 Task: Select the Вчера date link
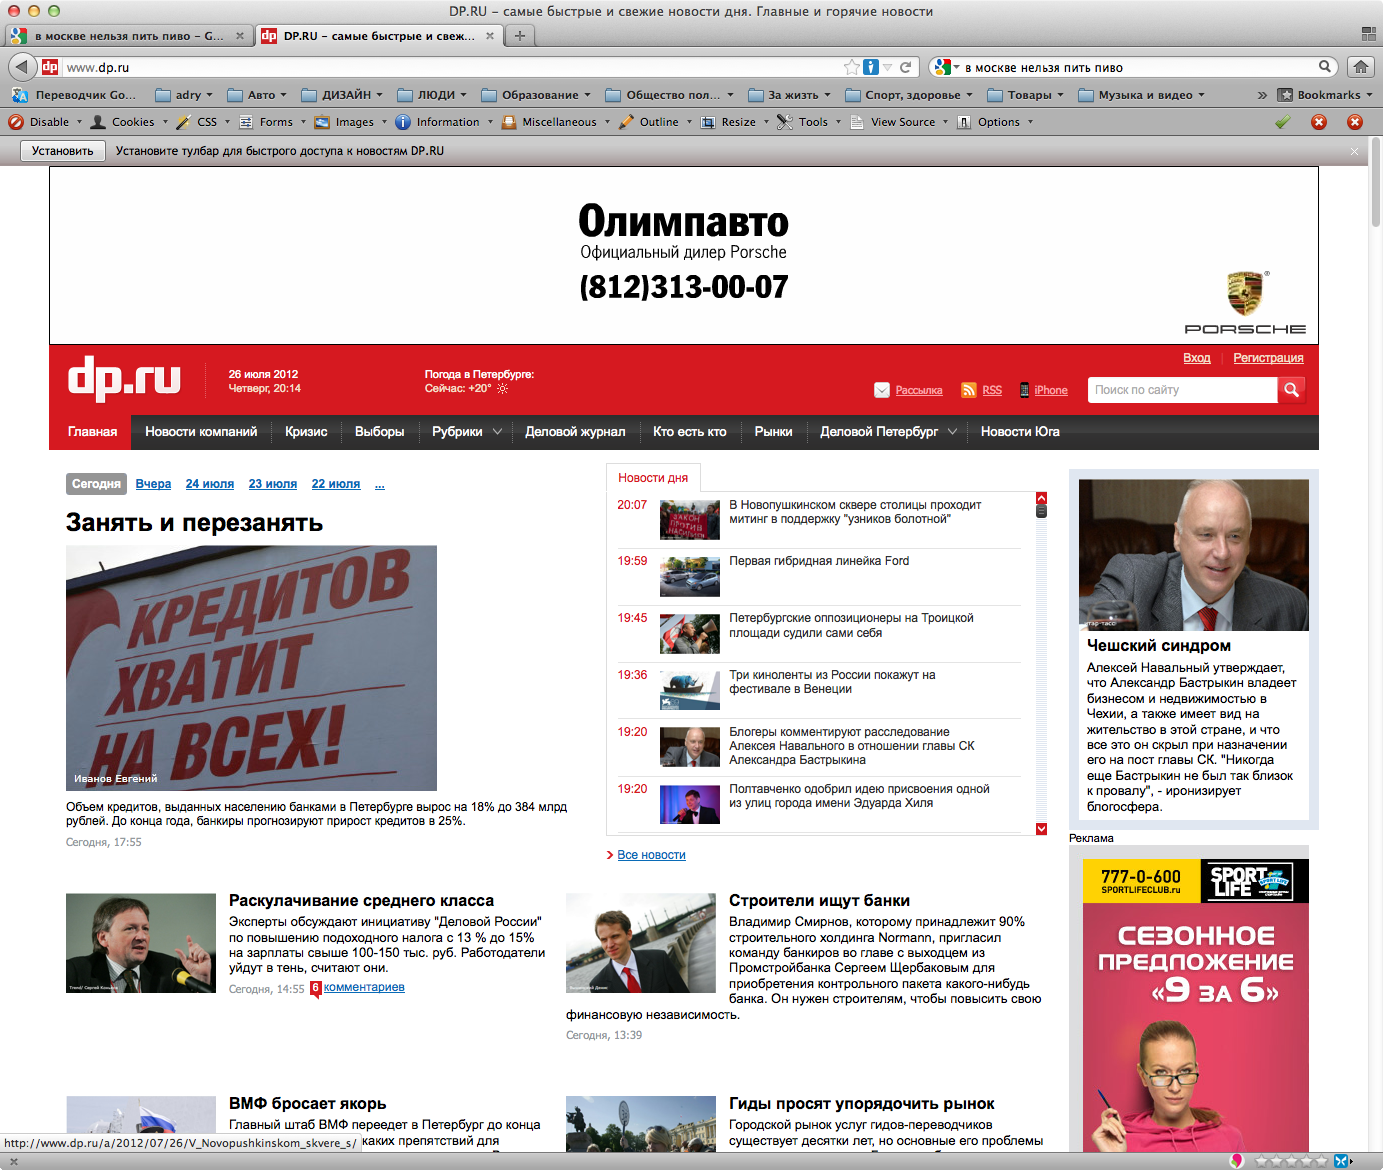(x=153, y=484)
